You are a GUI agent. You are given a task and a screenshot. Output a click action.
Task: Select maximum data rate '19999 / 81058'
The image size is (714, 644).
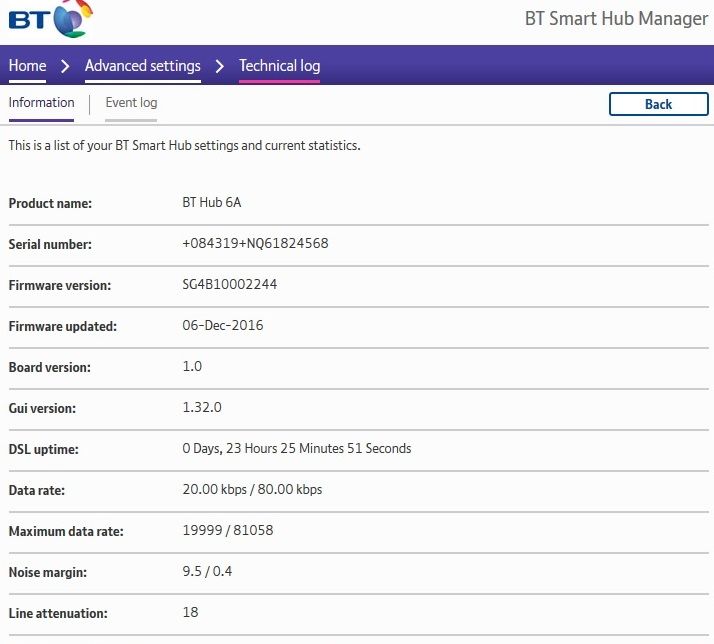click(x=228, y=531)
